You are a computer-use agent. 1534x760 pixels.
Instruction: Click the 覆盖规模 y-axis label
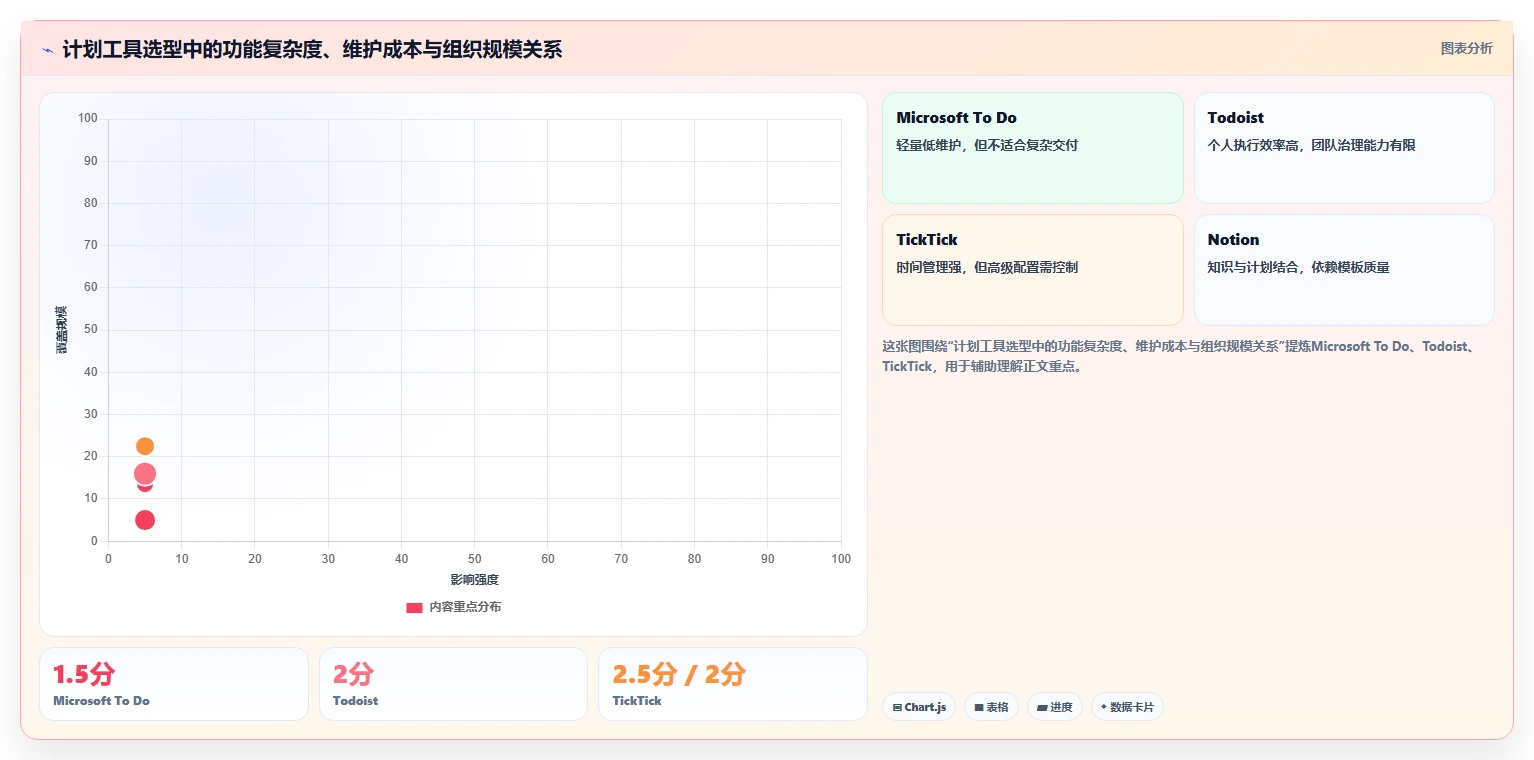[x=62, y=329]
